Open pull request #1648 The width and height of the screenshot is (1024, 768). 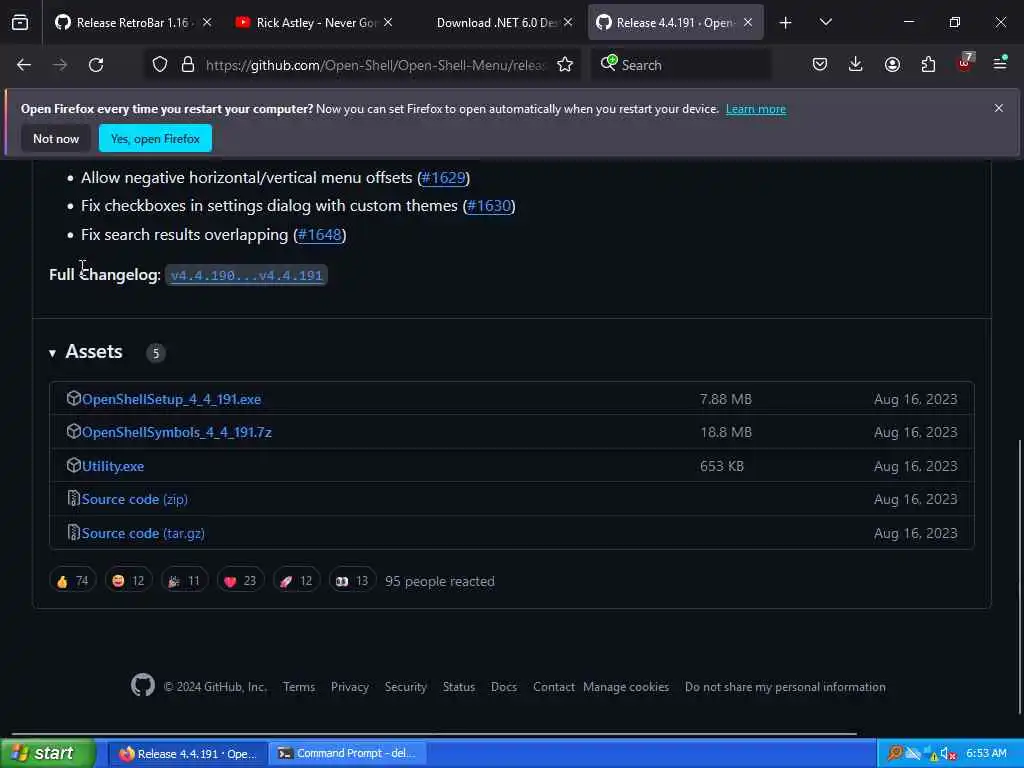coord(320,234)
